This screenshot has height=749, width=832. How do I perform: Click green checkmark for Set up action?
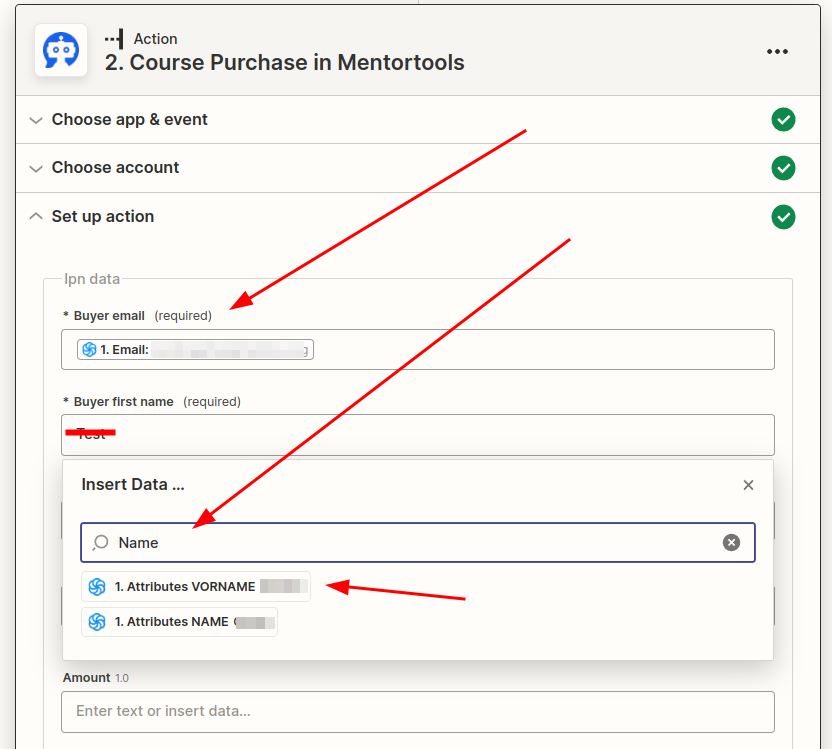(783, 217)
